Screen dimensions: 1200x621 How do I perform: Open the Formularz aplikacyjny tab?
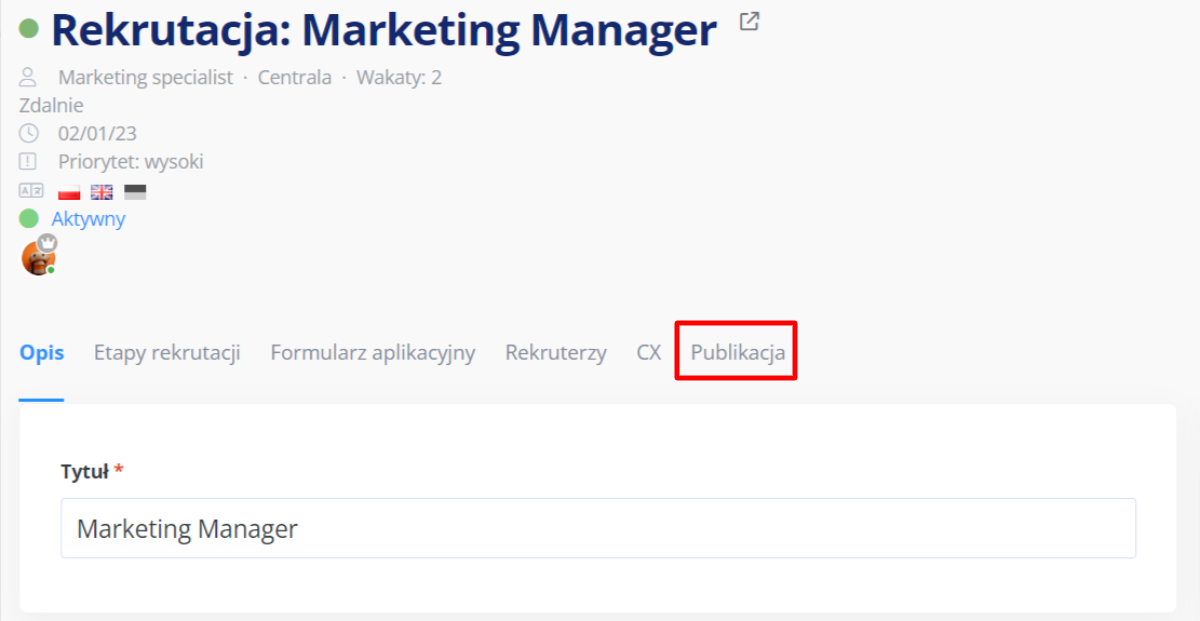372,353
